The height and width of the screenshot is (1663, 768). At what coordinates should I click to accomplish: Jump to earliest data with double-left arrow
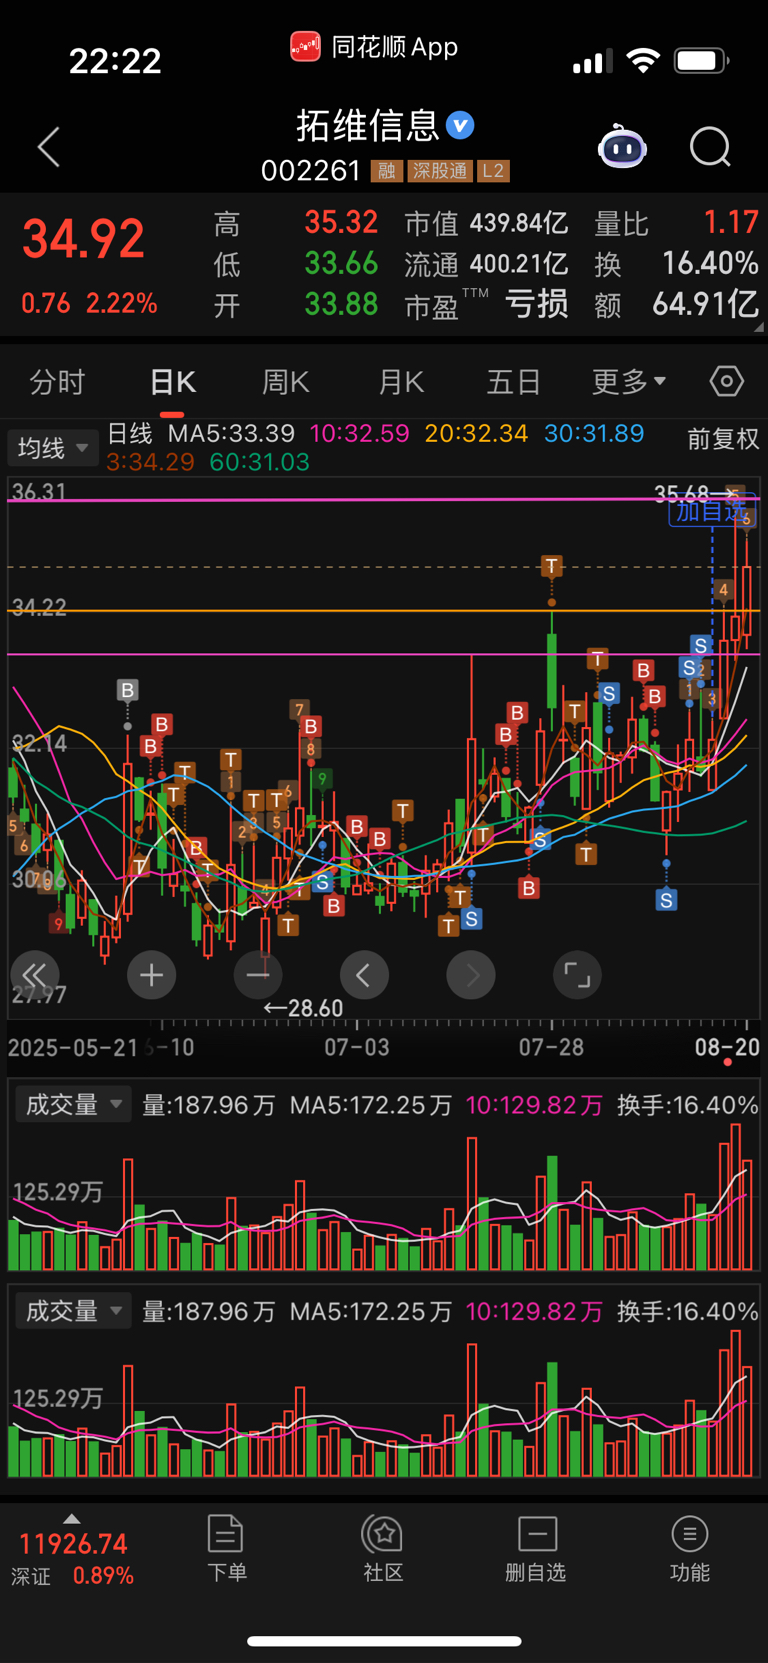coord(34,975)
